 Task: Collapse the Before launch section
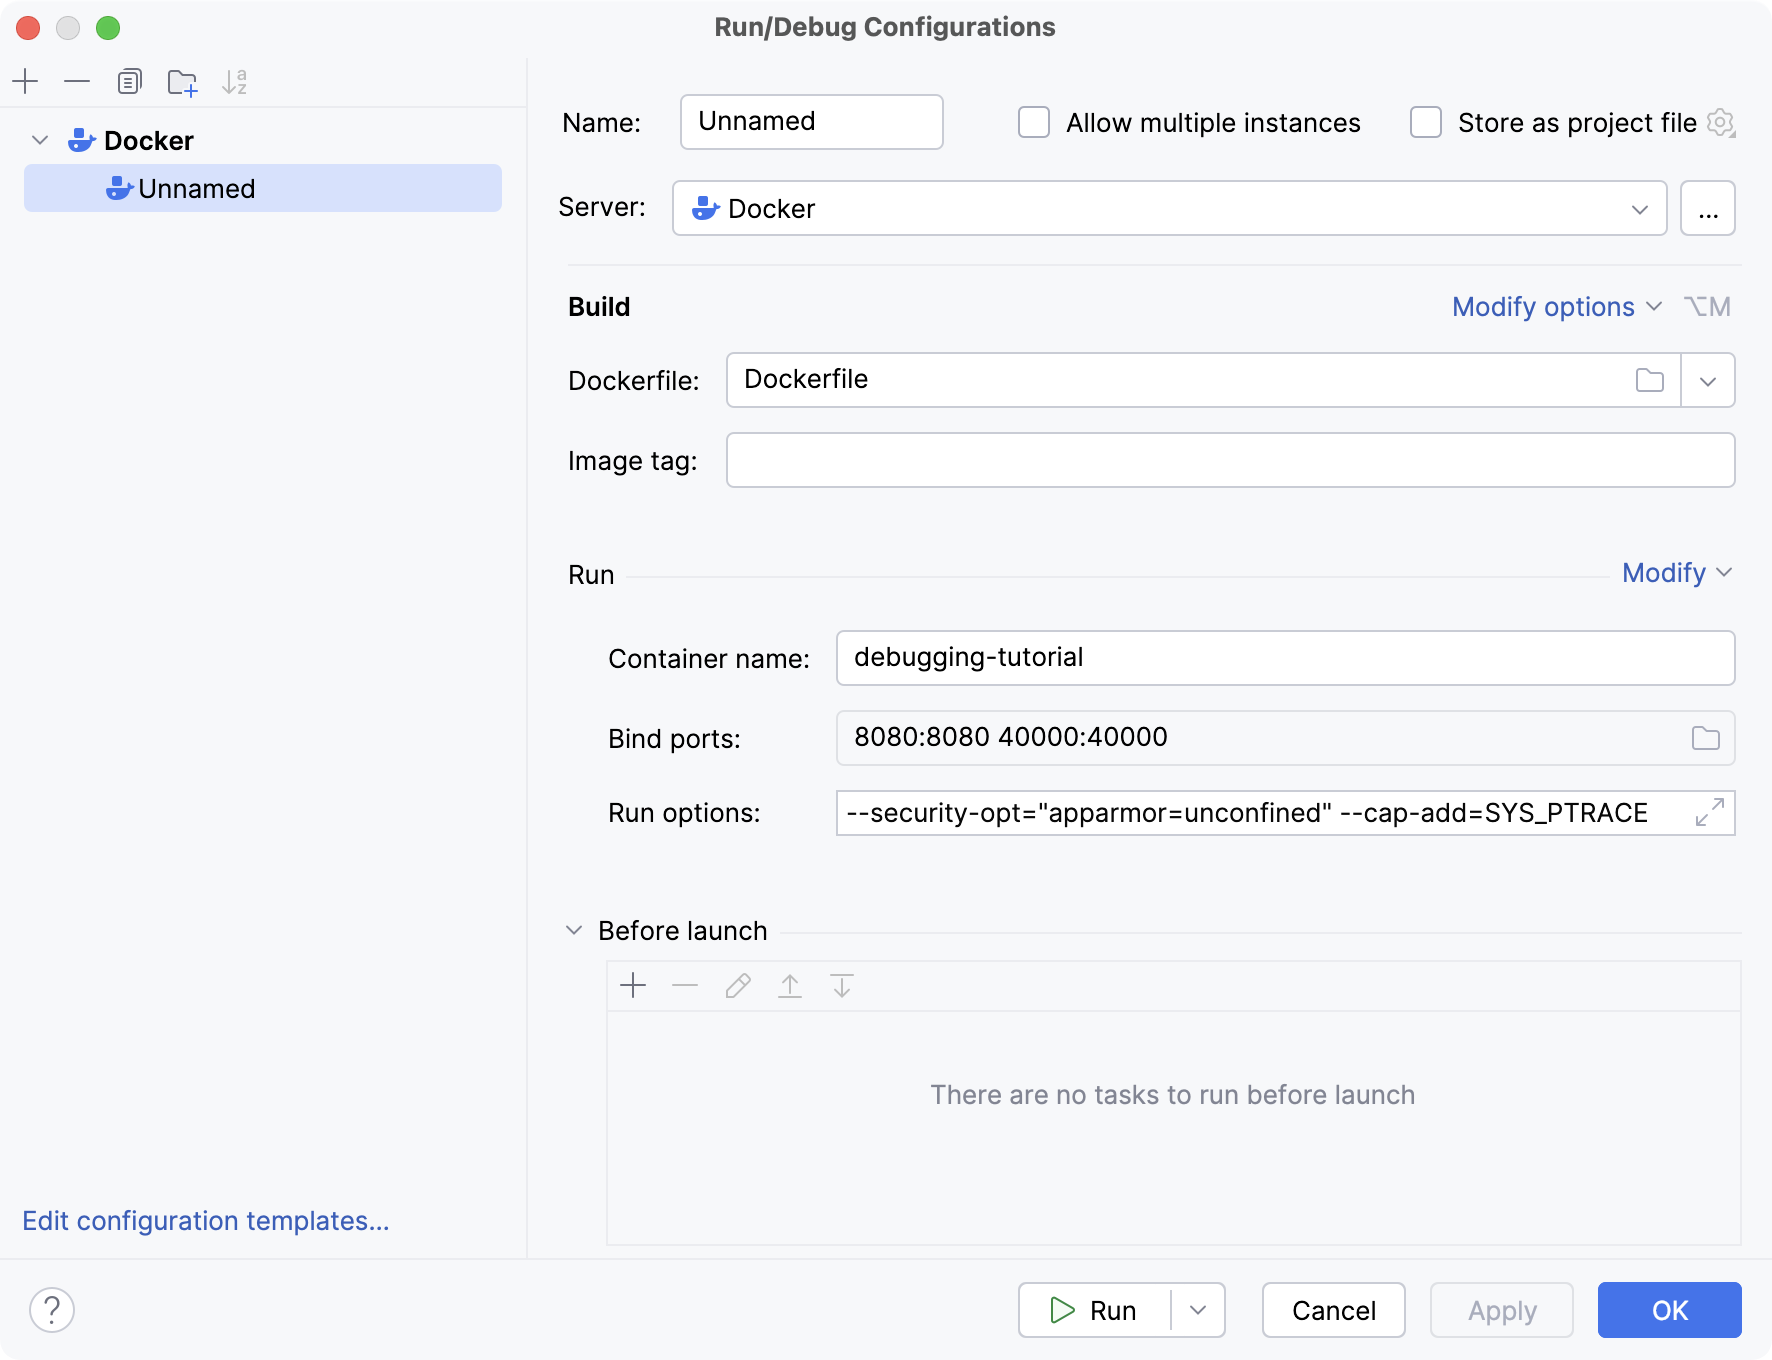(574, 929)
